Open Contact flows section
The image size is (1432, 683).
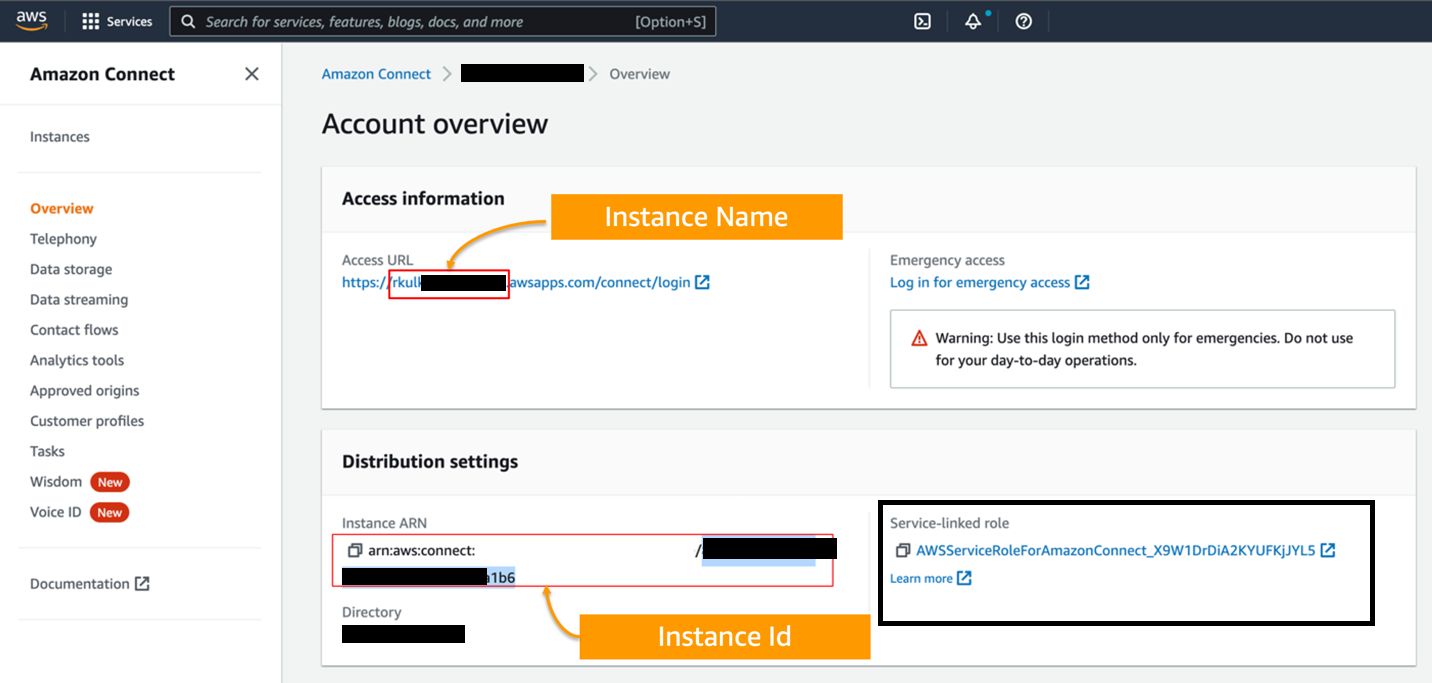click(x=74, y=330)
